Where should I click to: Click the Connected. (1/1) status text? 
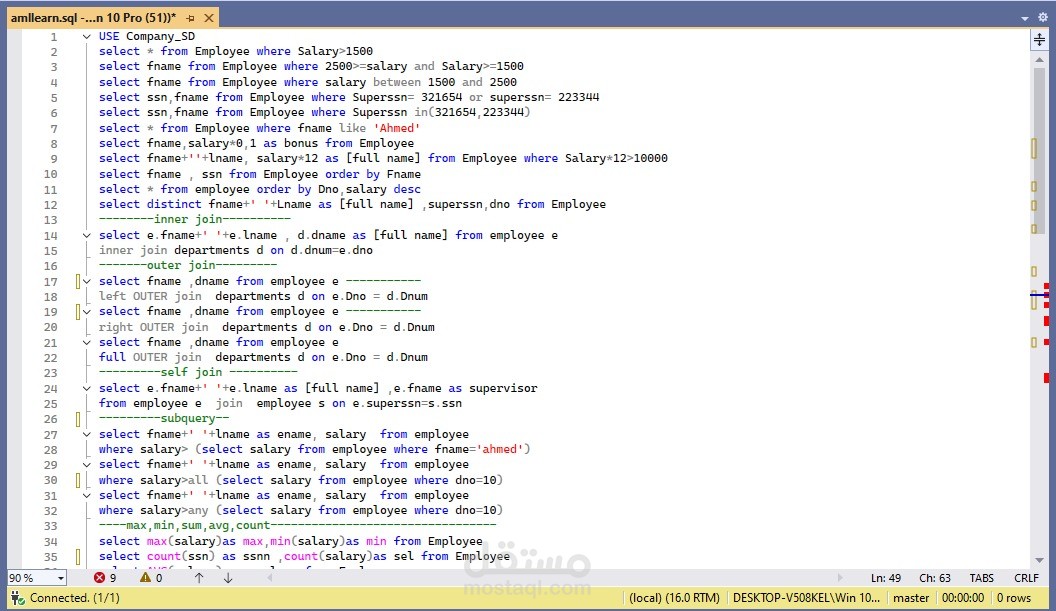click(75, 598)
